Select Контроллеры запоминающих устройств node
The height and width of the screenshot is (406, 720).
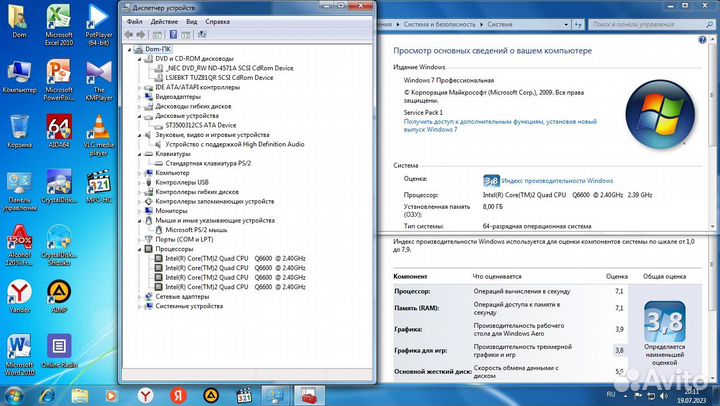coord(214,202)
